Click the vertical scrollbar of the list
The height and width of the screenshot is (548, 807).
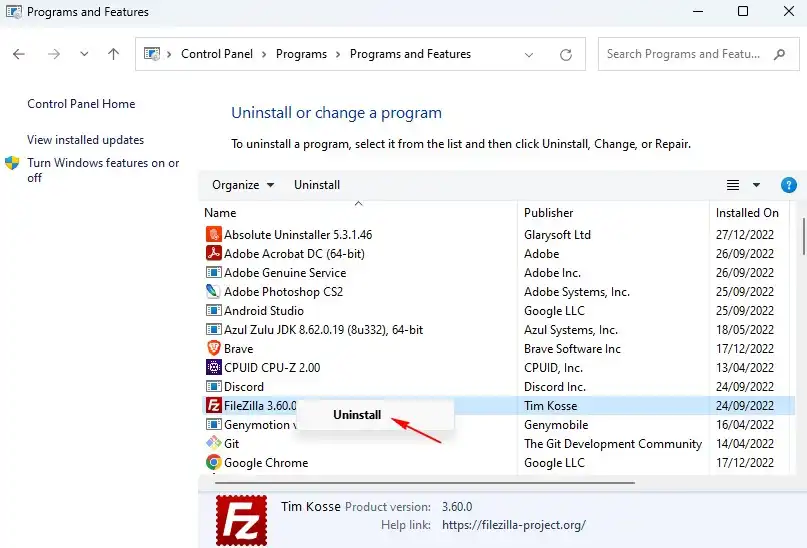pos(803,236)
